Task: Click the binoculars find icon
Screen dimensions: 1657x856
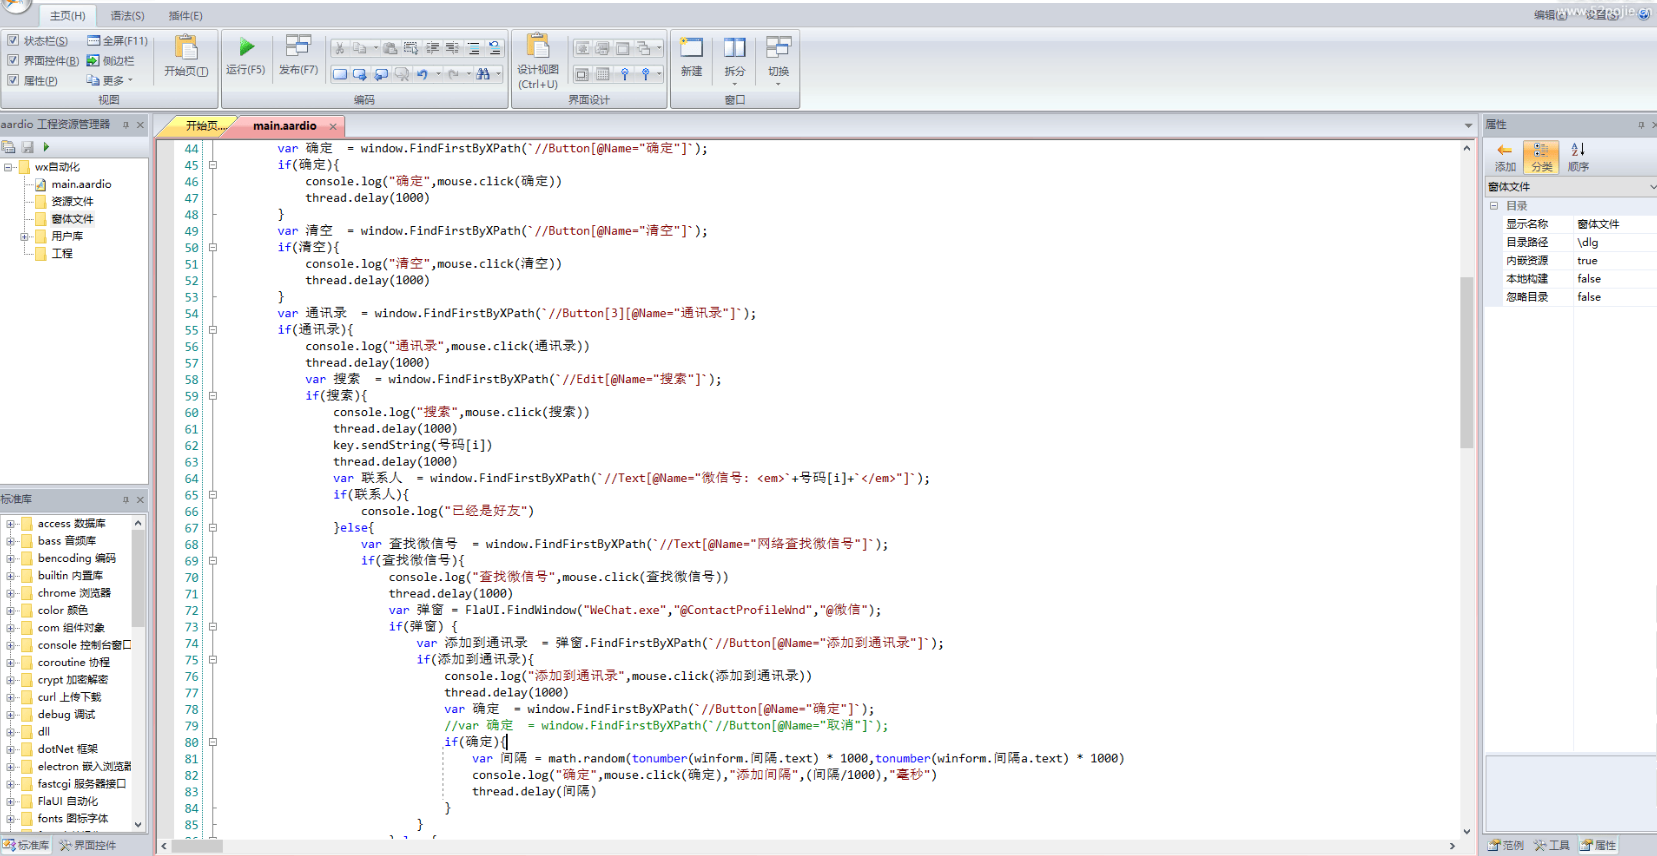Action: pyautogui.click(x=484, y=75)
